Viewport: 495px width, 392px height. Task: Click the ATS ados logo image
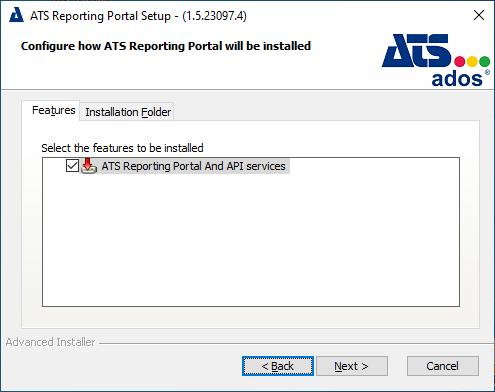tap(436, 60)
